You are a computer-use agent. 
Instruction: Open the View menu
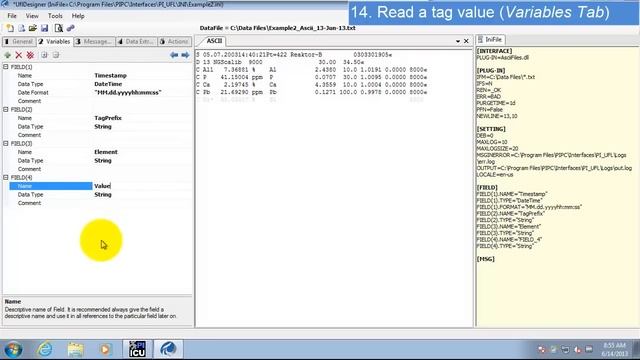pos(32,16)
